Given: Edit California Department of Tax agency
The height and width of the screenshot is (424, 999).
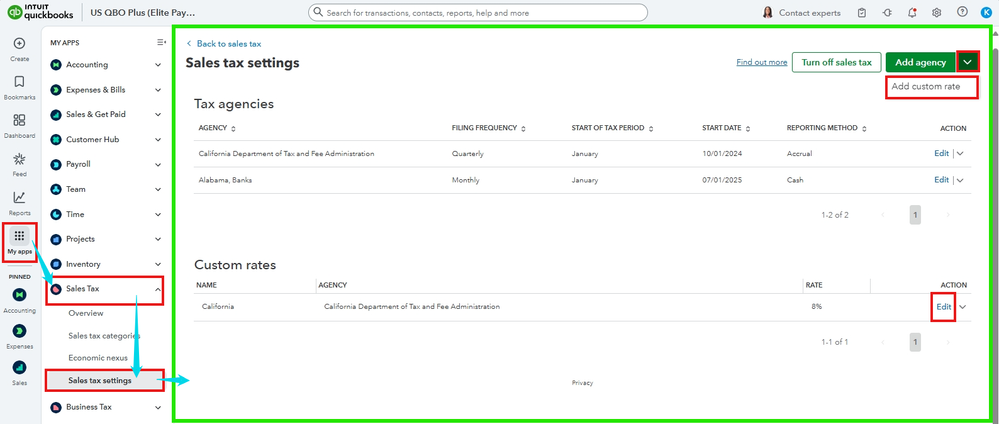Looking at the screenshot, I should point(942,154).
